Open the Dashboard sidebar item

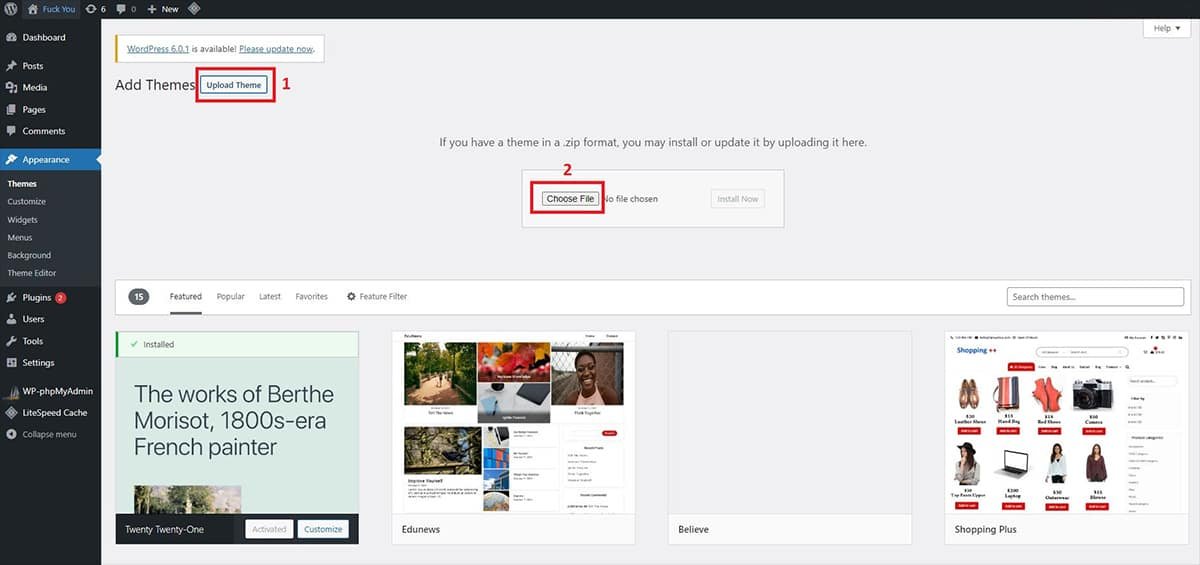43,38
